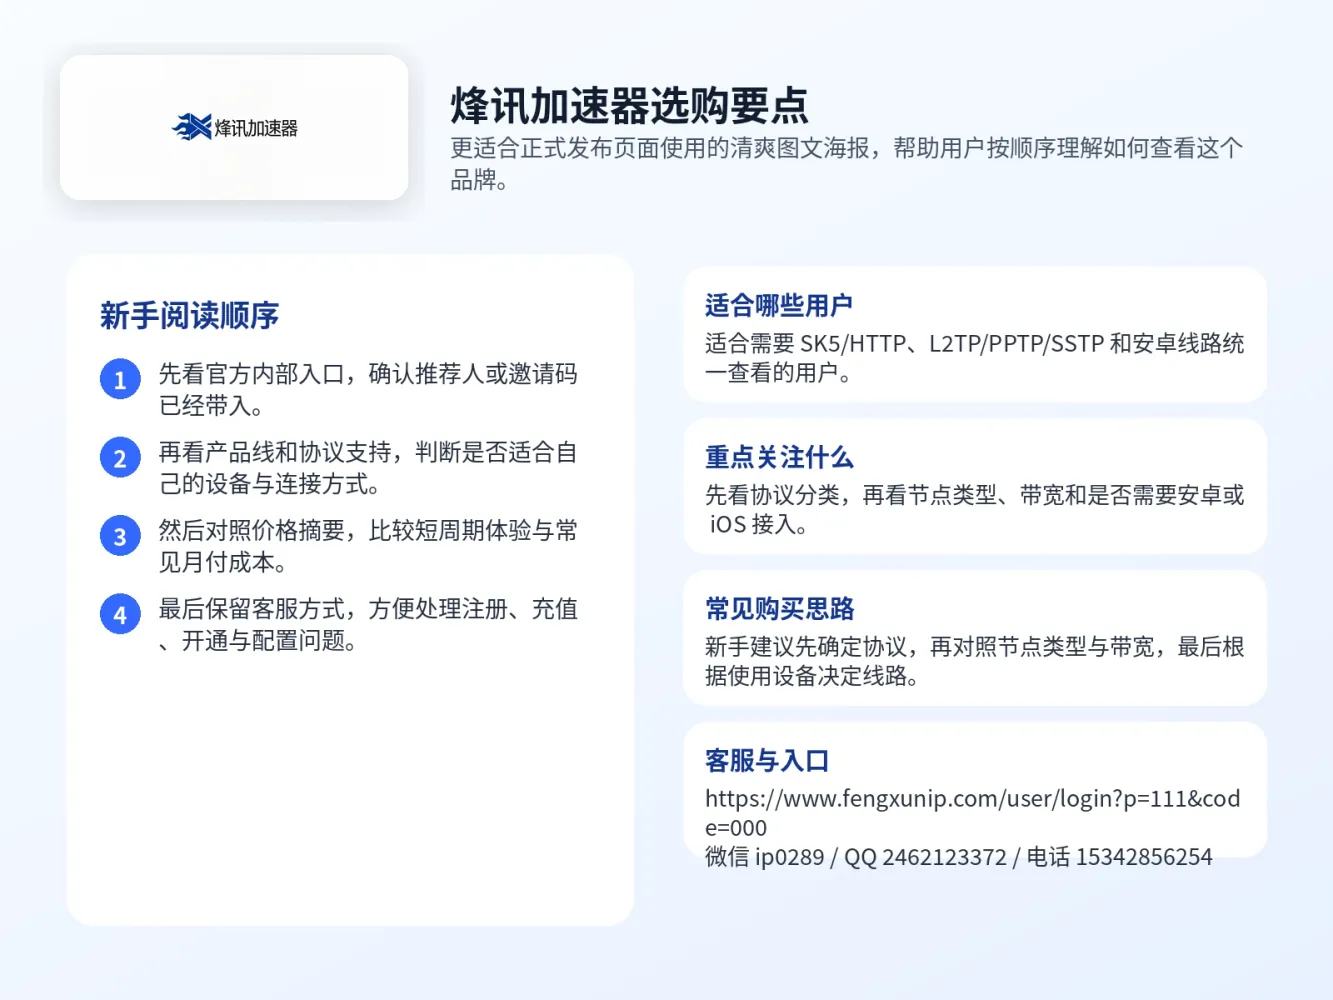Viewport: 1333px width, 1000px height.
Task: Click the text 先看官方内部入口
Action: [368, 389]
